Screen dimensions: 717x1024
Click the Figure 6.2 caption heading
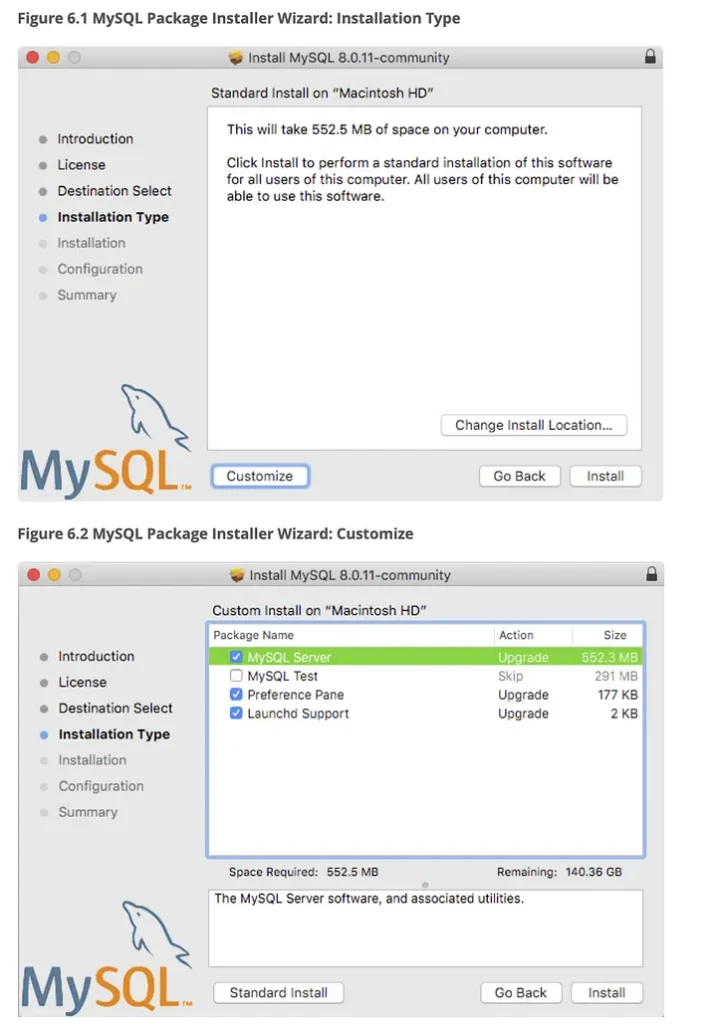click(x=215, y=534)
